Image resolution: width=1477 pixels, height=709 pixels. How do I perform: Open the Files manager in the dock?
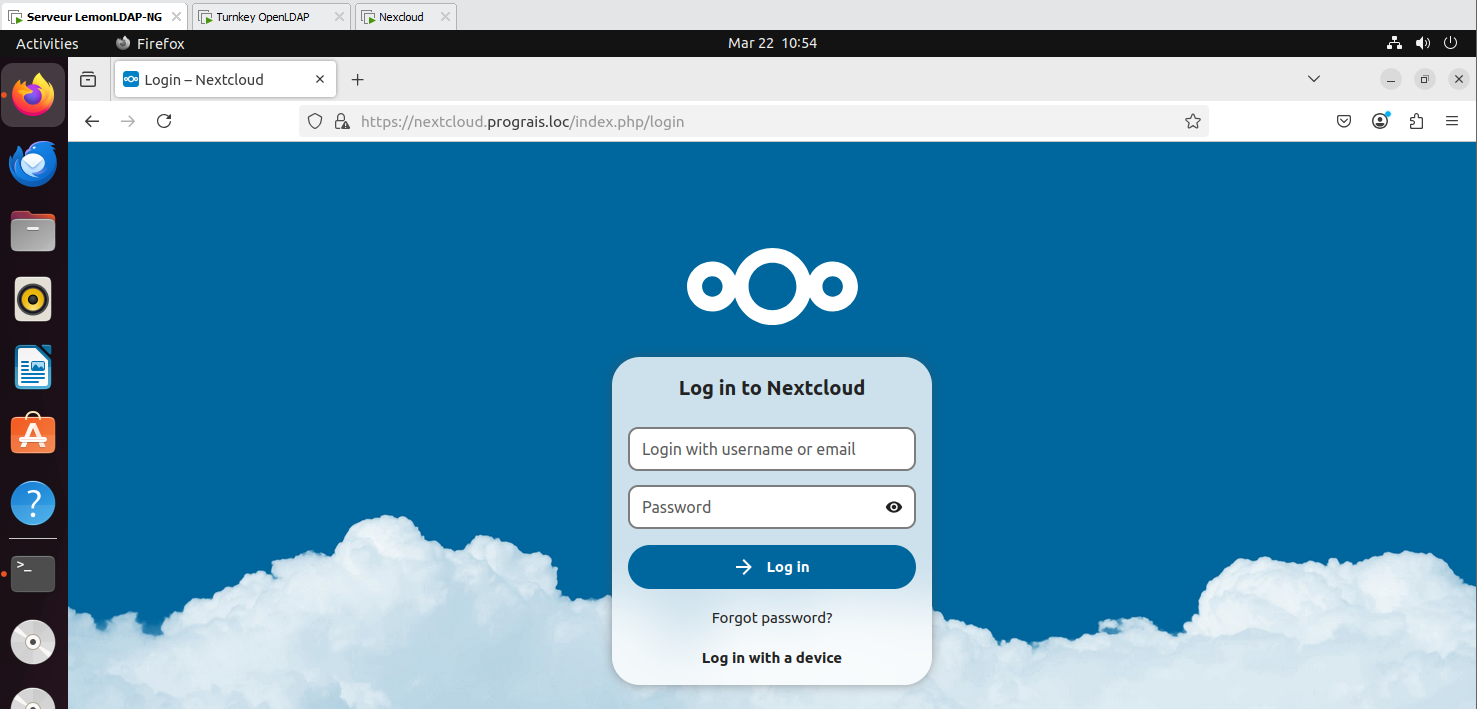click(x=33, y=231)
